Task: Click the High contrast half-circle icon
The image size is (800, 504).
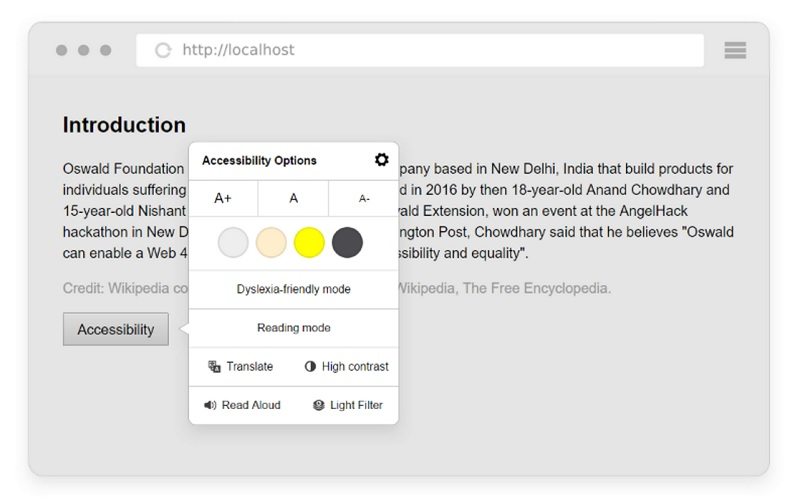Action: pyautogui.click(x=310, y=366)
